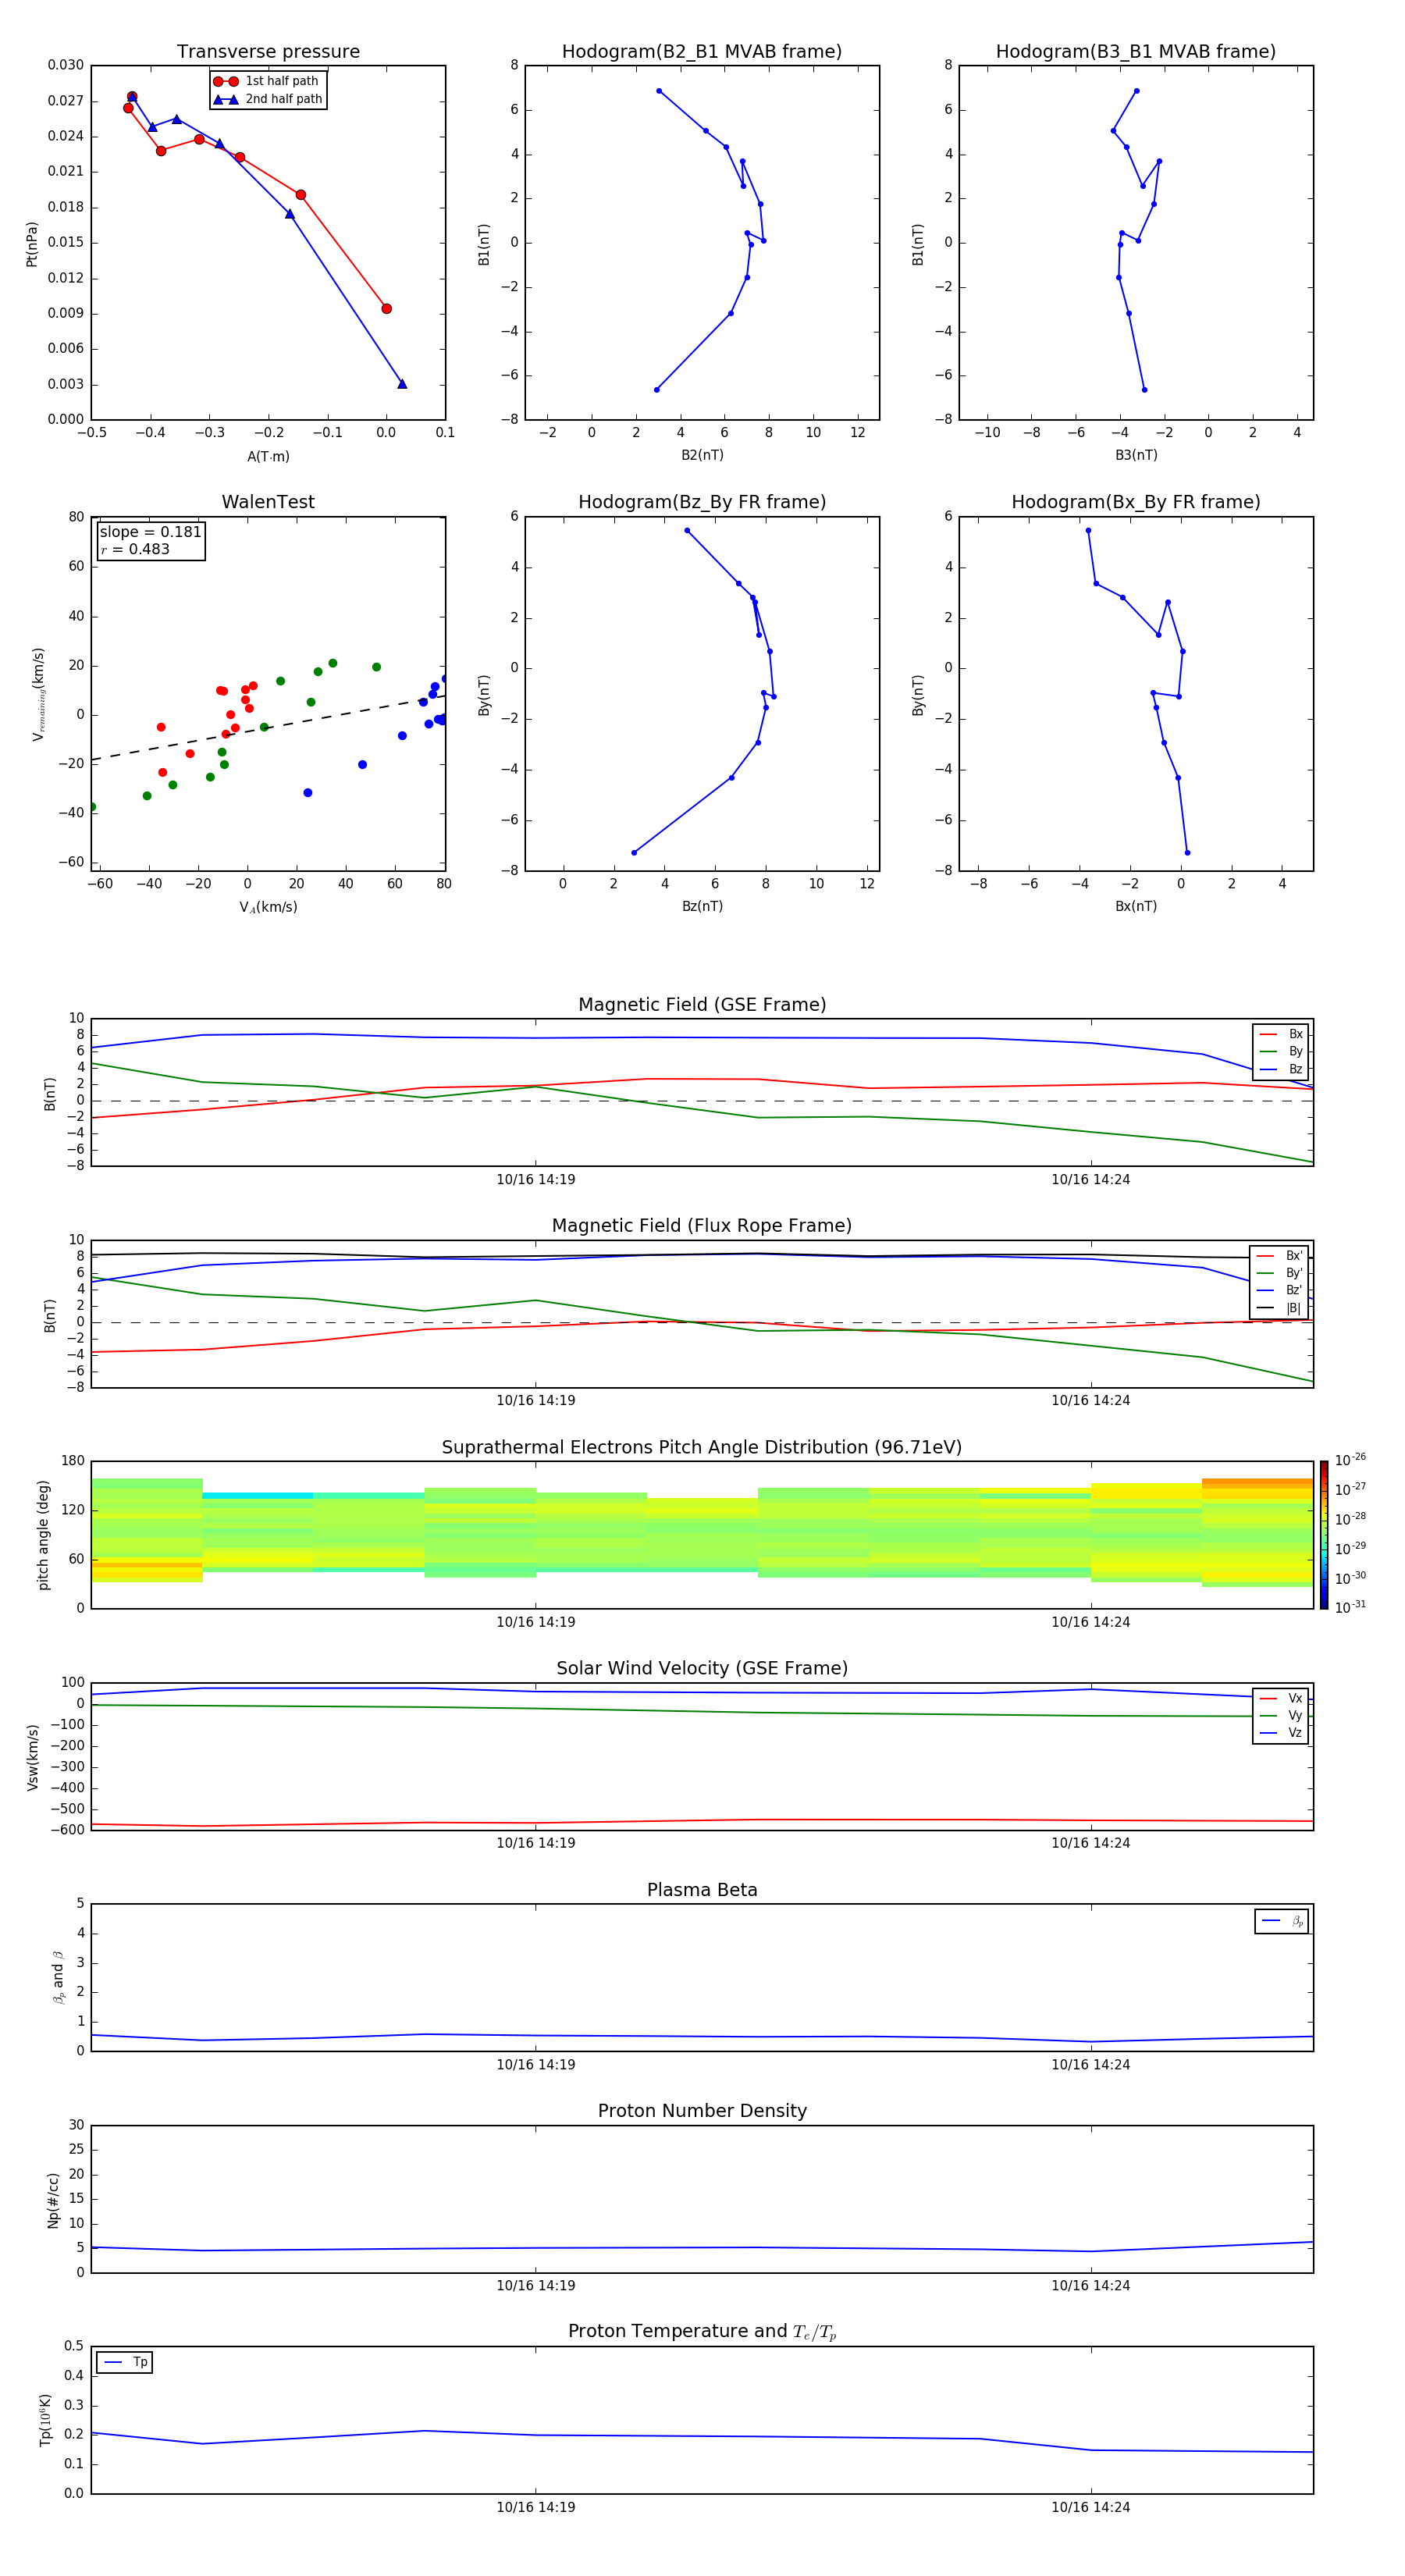Click the 'Hodogram(Bx_By FR frame)' title

click(1136, 502)
